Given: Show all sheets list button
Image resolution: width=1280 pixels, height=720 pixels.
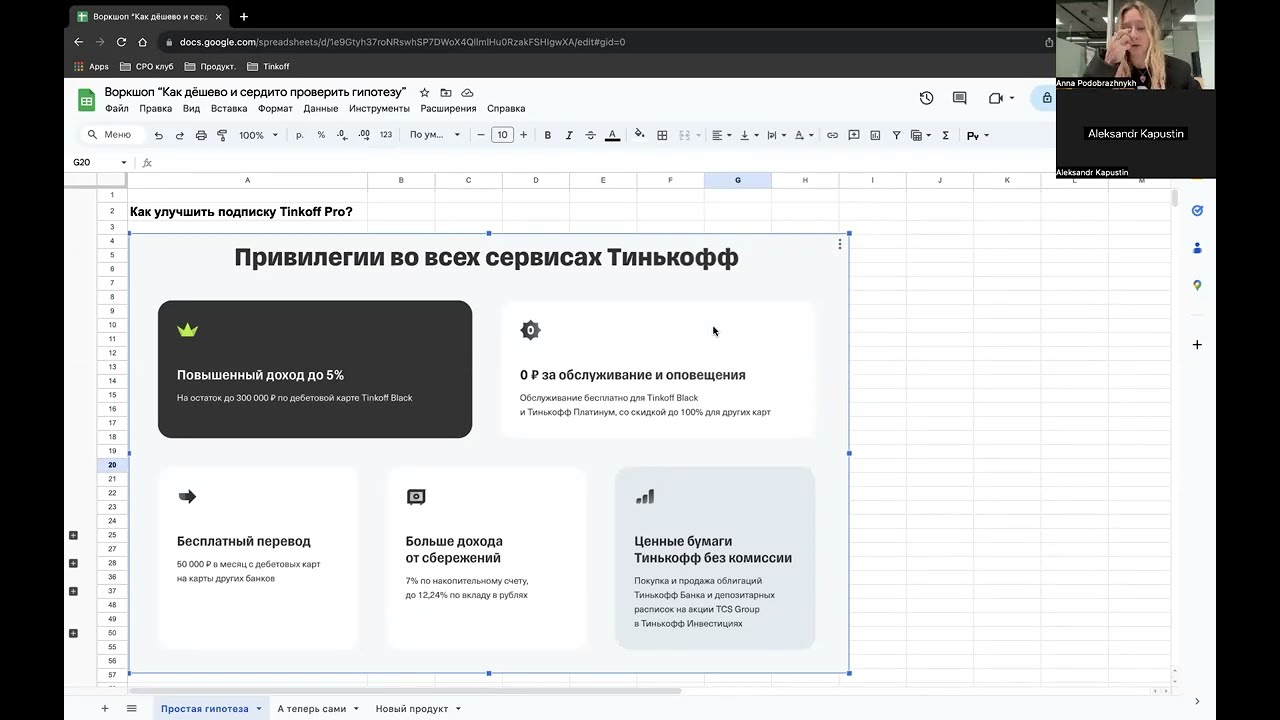Looking at the screenshot, I should pos(131,708).
